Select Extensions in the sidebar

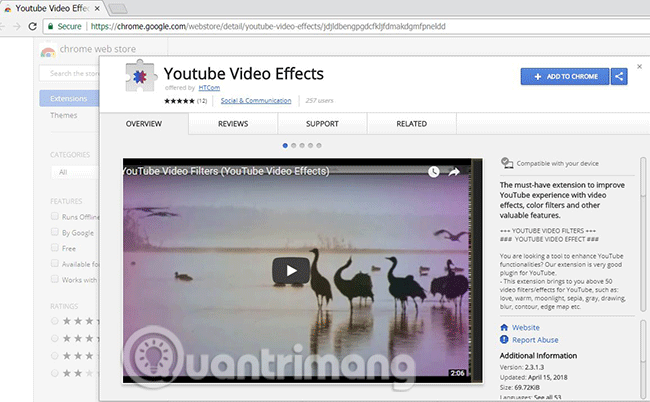click(69, 99)
